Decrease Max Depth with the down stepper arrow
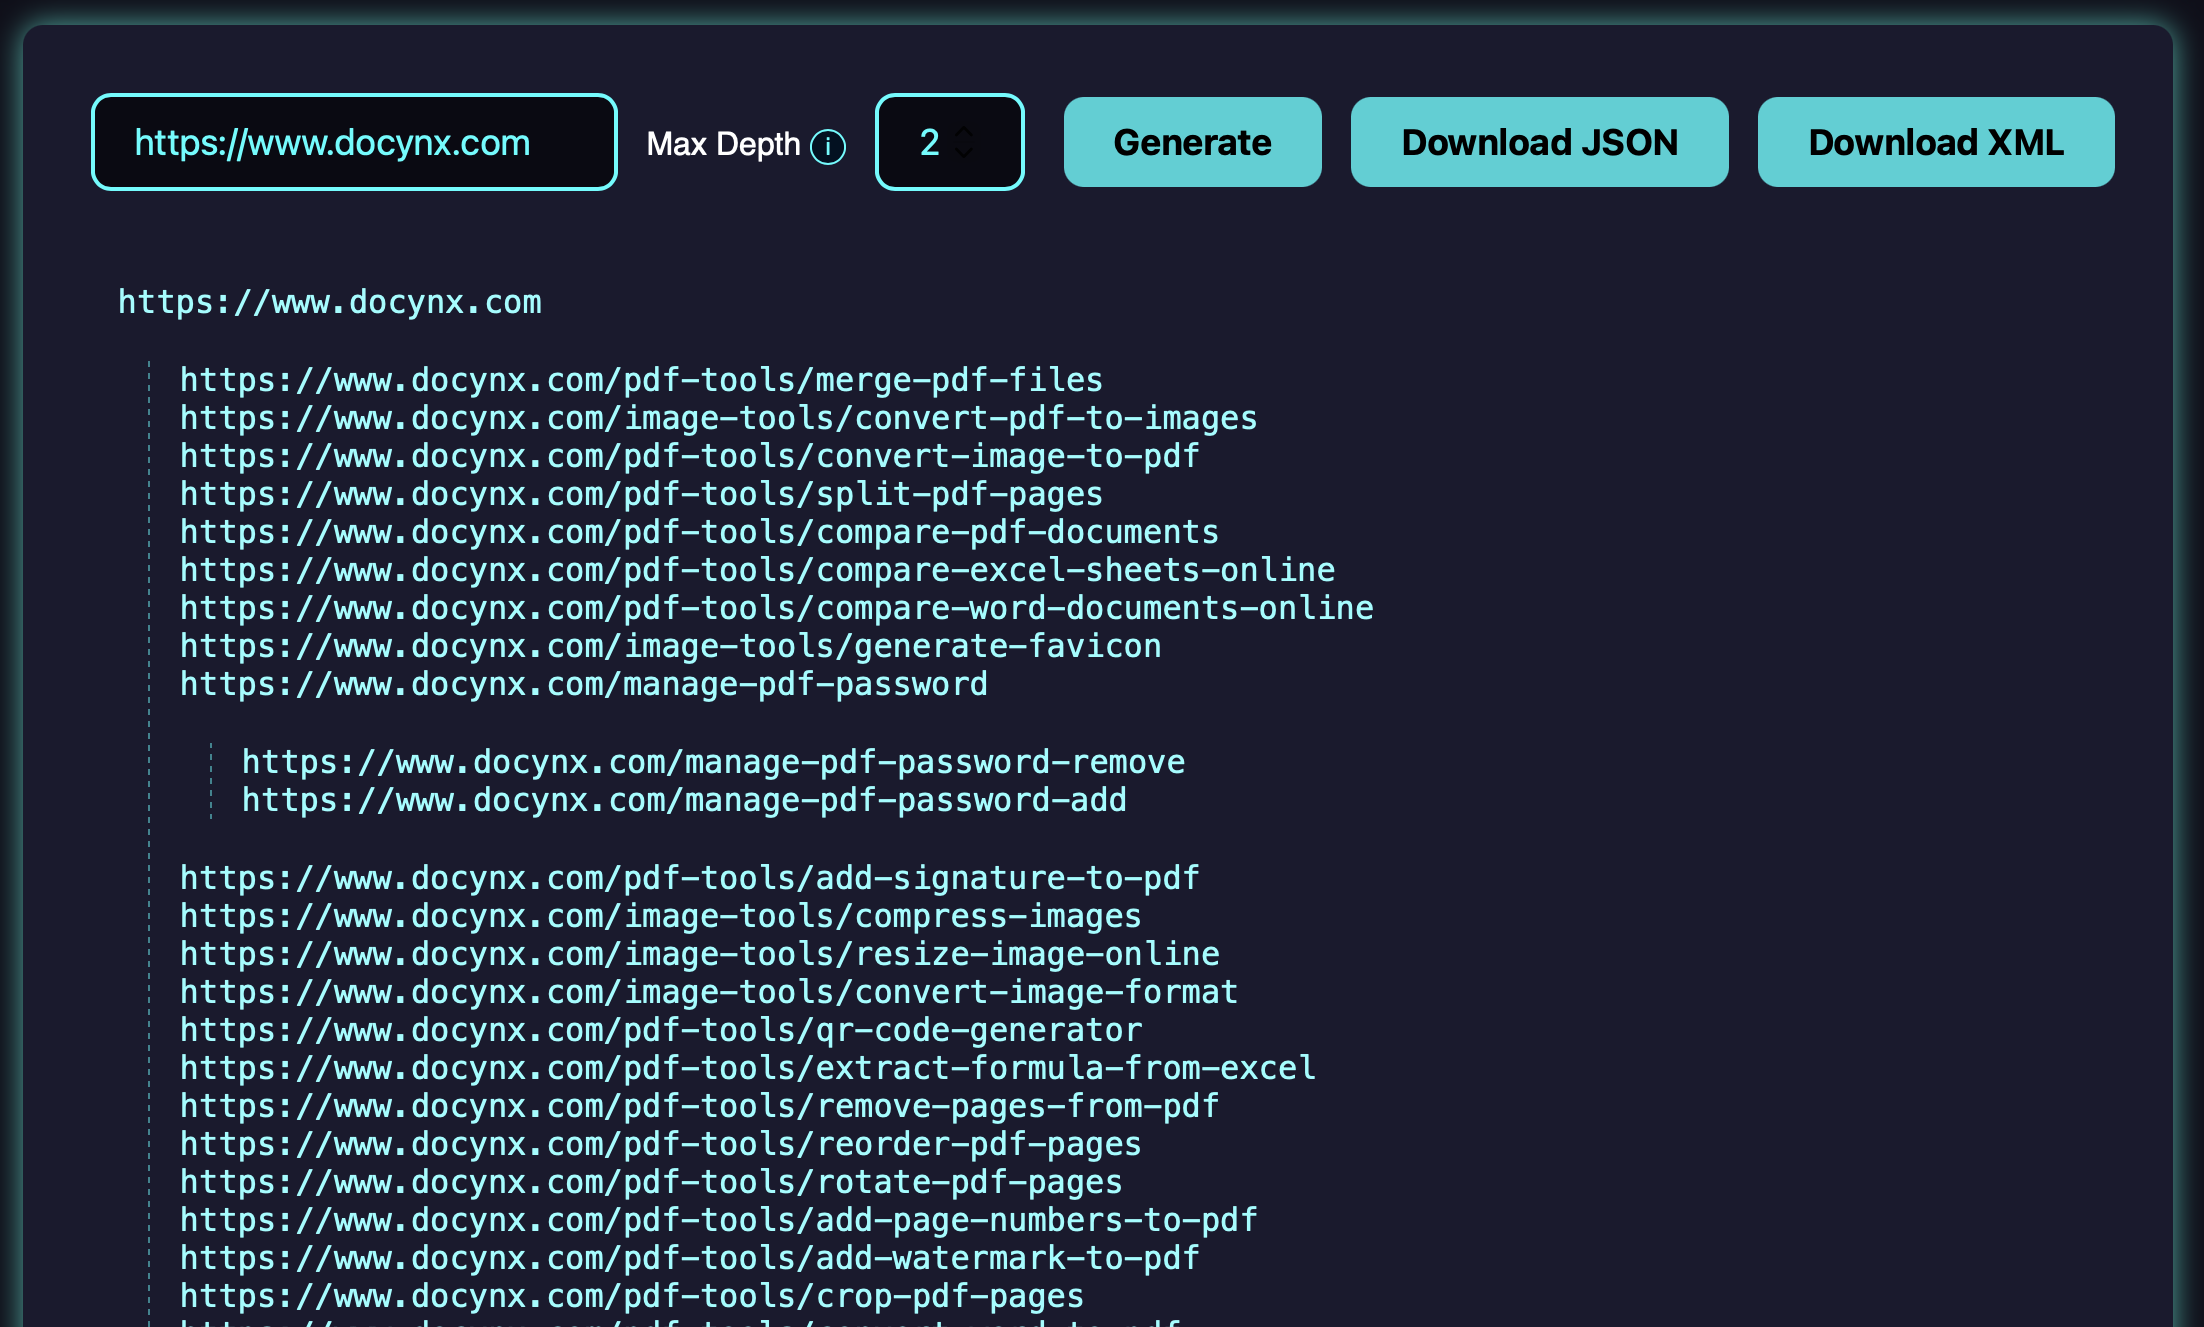The width and height of the screenshot is (2204, 1327). click(x=964, y=152)
